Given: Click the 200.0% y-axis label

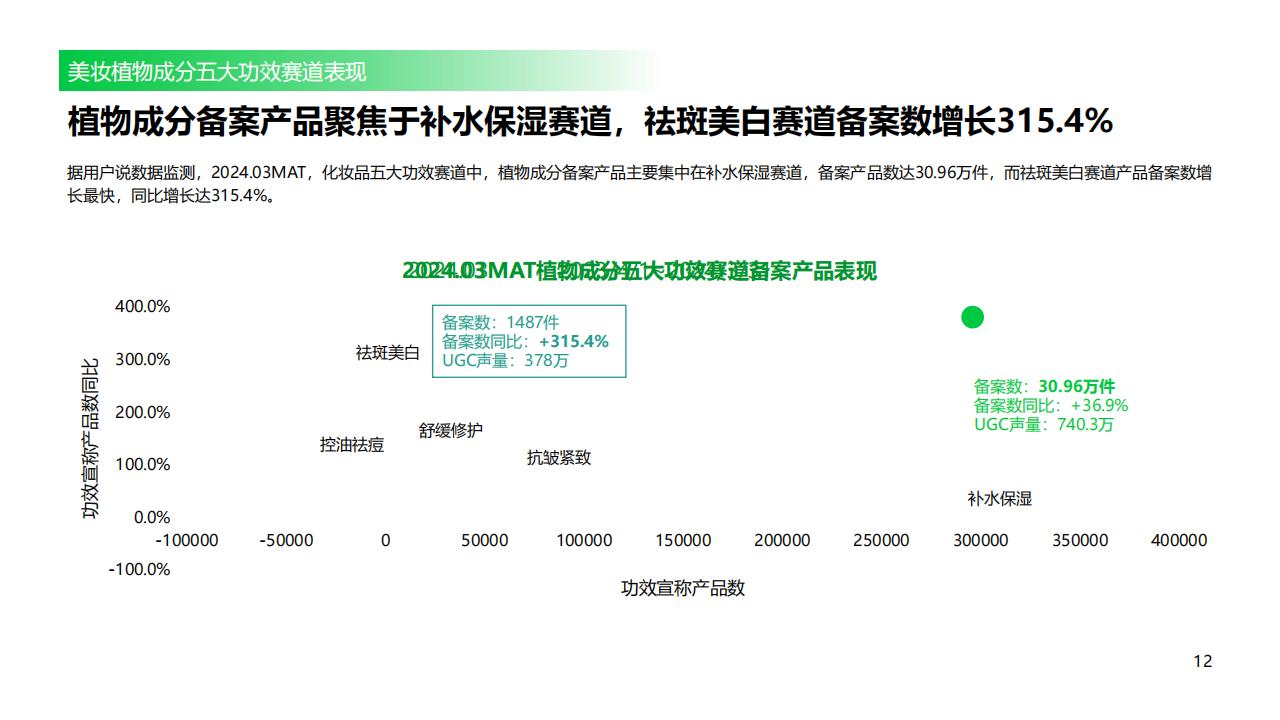Looking at the screenshot, I should (143, 412).
